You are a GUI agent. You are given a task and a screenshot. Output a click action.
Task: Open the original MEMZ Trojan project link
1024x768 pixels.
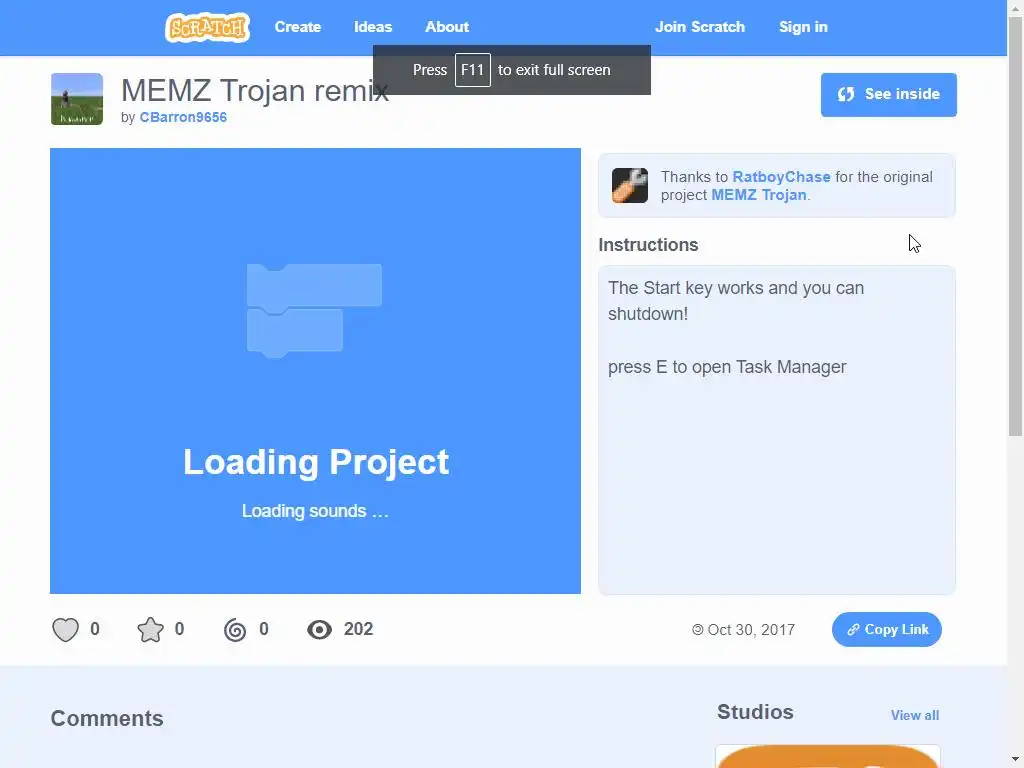[759, 195]
